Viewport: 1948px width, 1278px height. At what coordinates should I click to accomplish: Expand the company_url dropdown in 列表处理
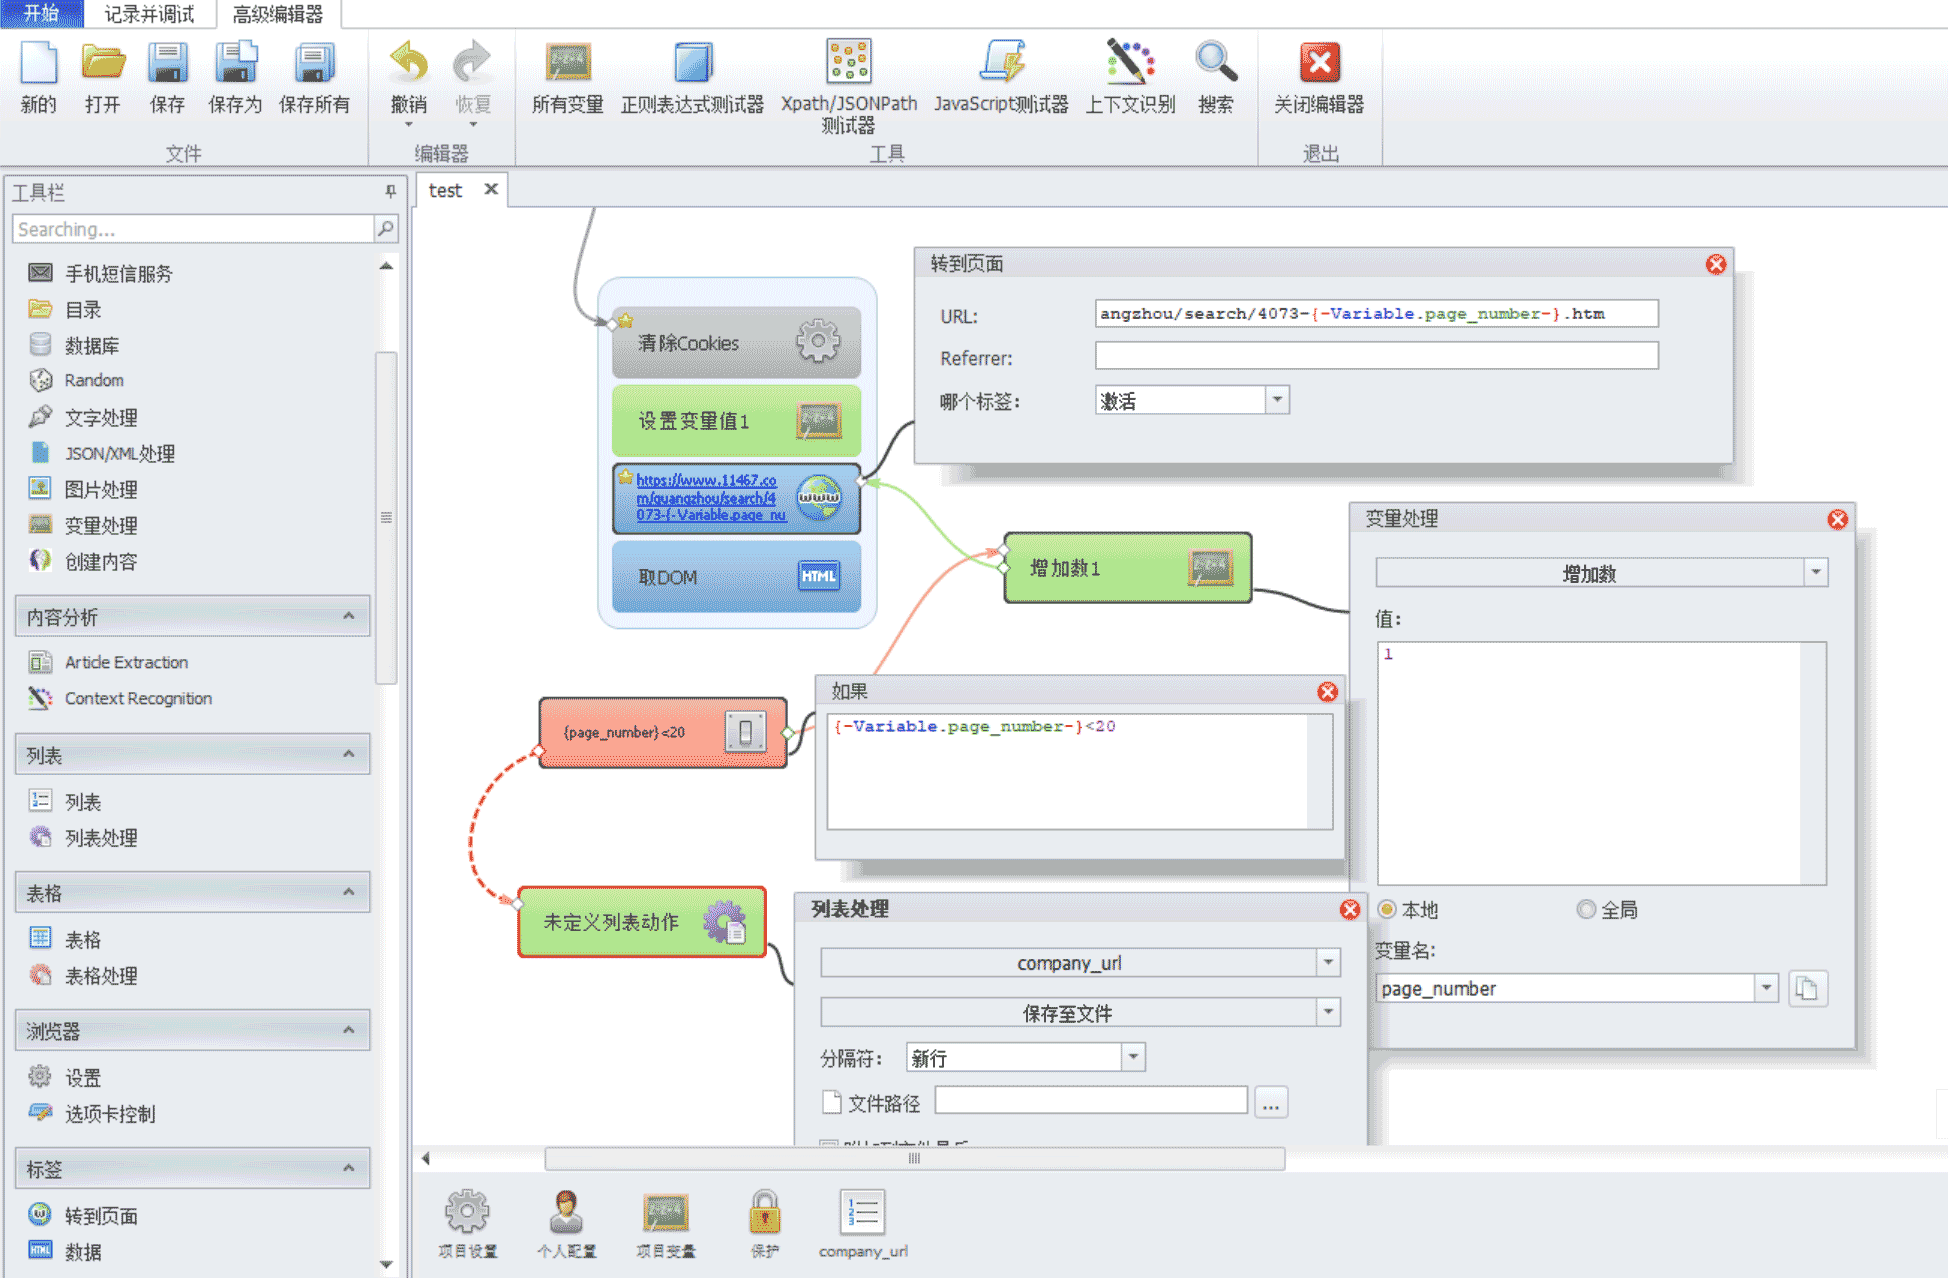(x=1328, y=962)
